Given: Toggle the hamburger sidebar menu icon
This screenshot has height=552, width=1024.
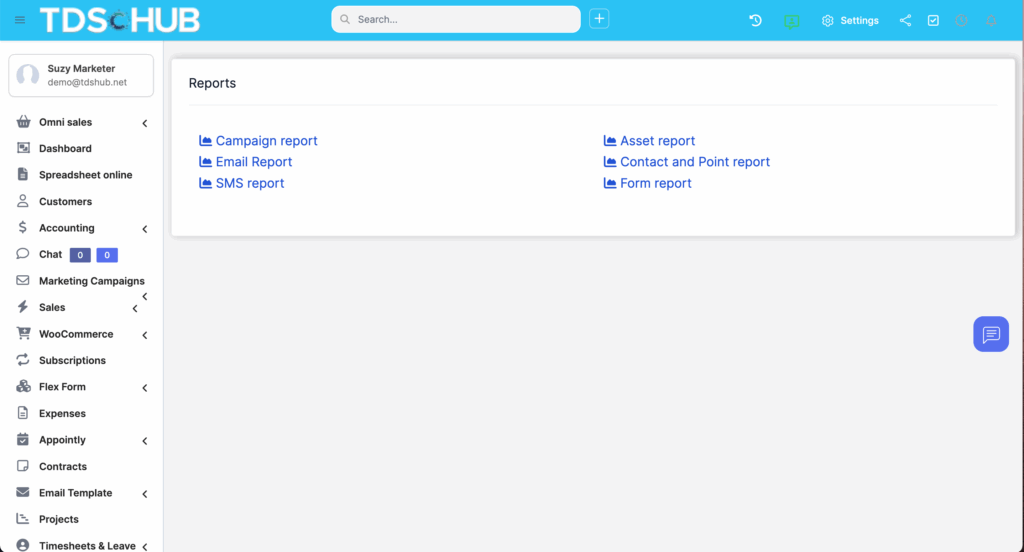Looking at the screenshot, I should 20,20.
